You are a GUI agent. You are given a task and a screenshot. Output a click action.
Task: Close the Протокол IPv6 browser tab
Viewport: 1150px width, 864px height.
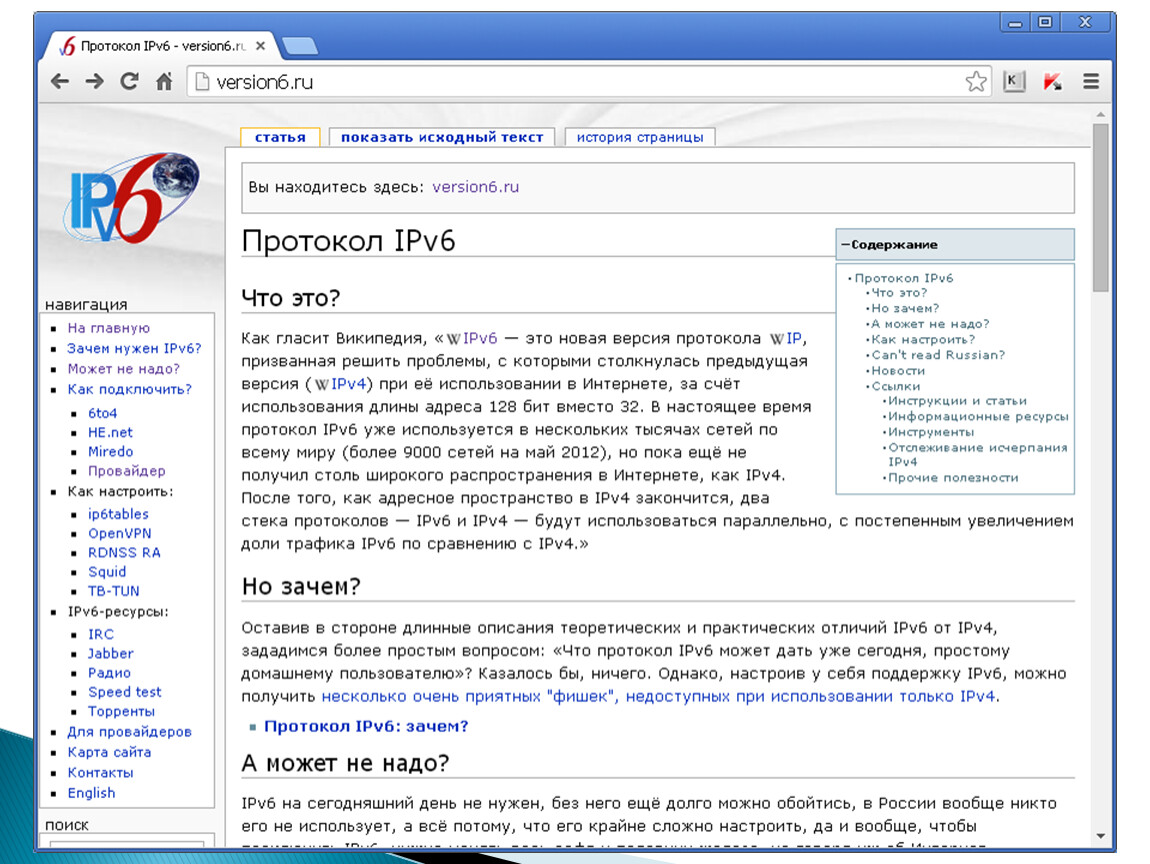click(261, 46)
